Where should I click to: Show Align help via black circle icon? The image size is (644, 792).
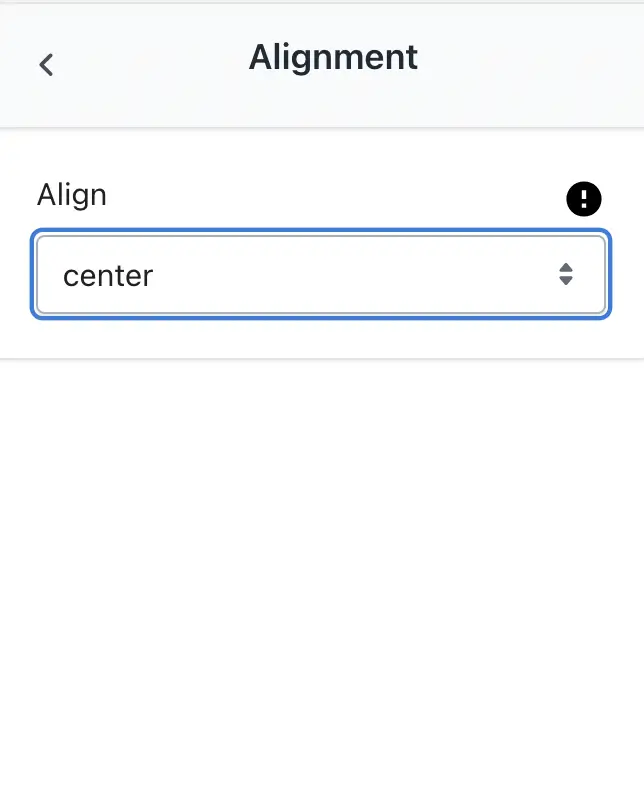pyautogui.click(x=583, y=199)
